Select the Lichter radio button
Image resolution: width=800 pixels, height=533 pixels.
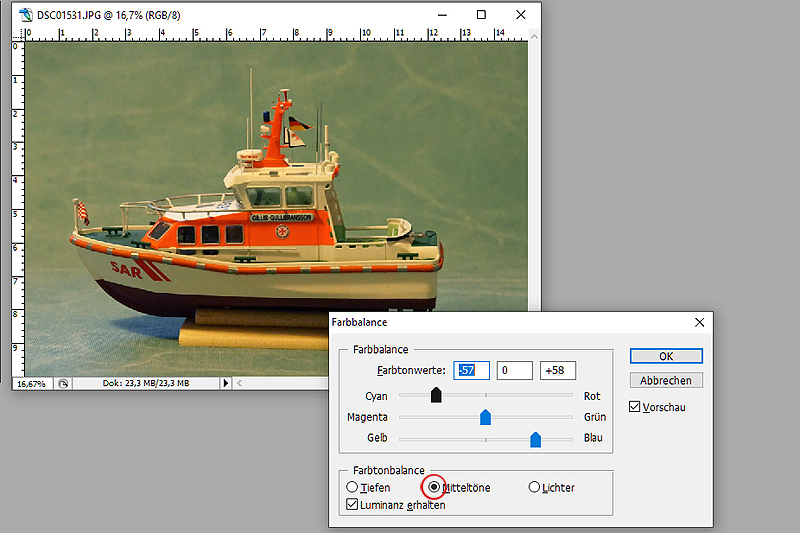pyautogui.click(x=534, y=487)
